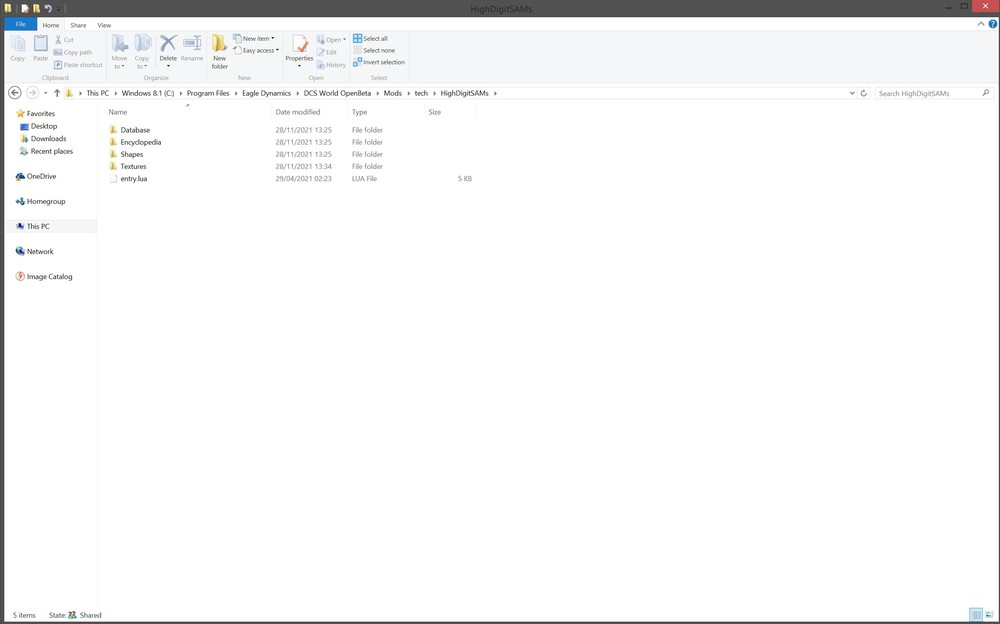The width and height of the screenshot is (1000, 624).
Task: Sort by the Name column header
Action: pyautogui.click(x=118, y=112)
